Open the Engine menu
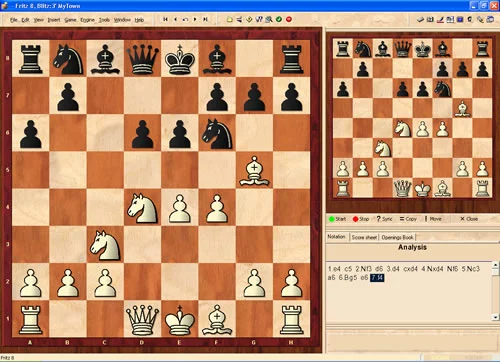 tap(88, 20)
